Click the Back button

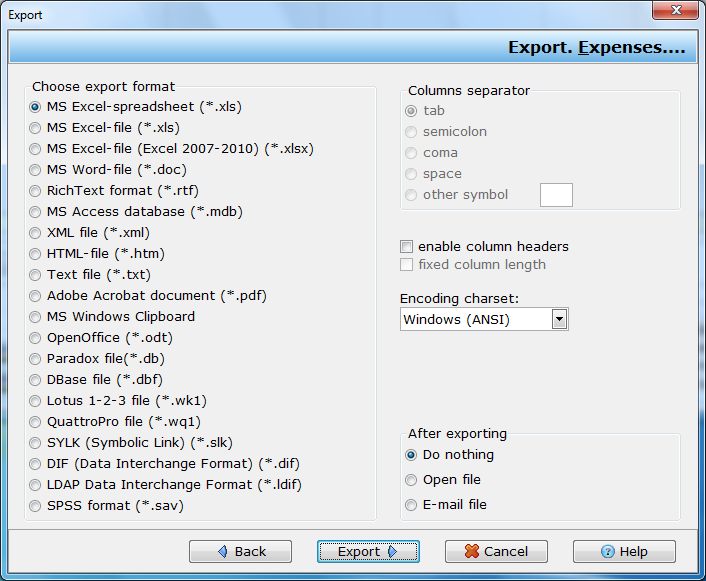click(240, 551)
